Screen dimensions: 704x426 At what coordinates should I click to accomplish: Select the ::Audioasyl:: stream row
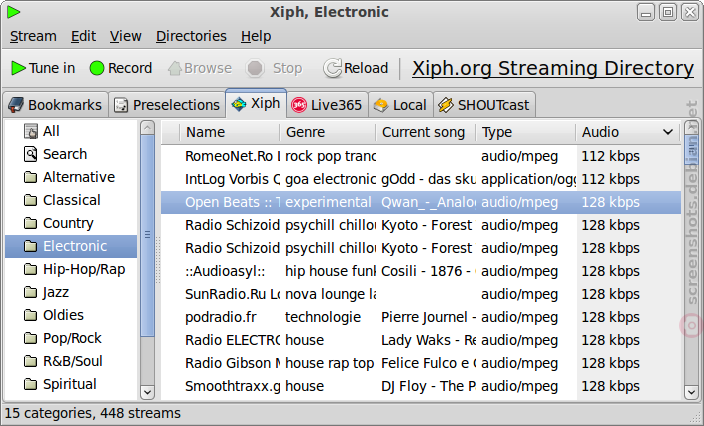tap(421, 271)
